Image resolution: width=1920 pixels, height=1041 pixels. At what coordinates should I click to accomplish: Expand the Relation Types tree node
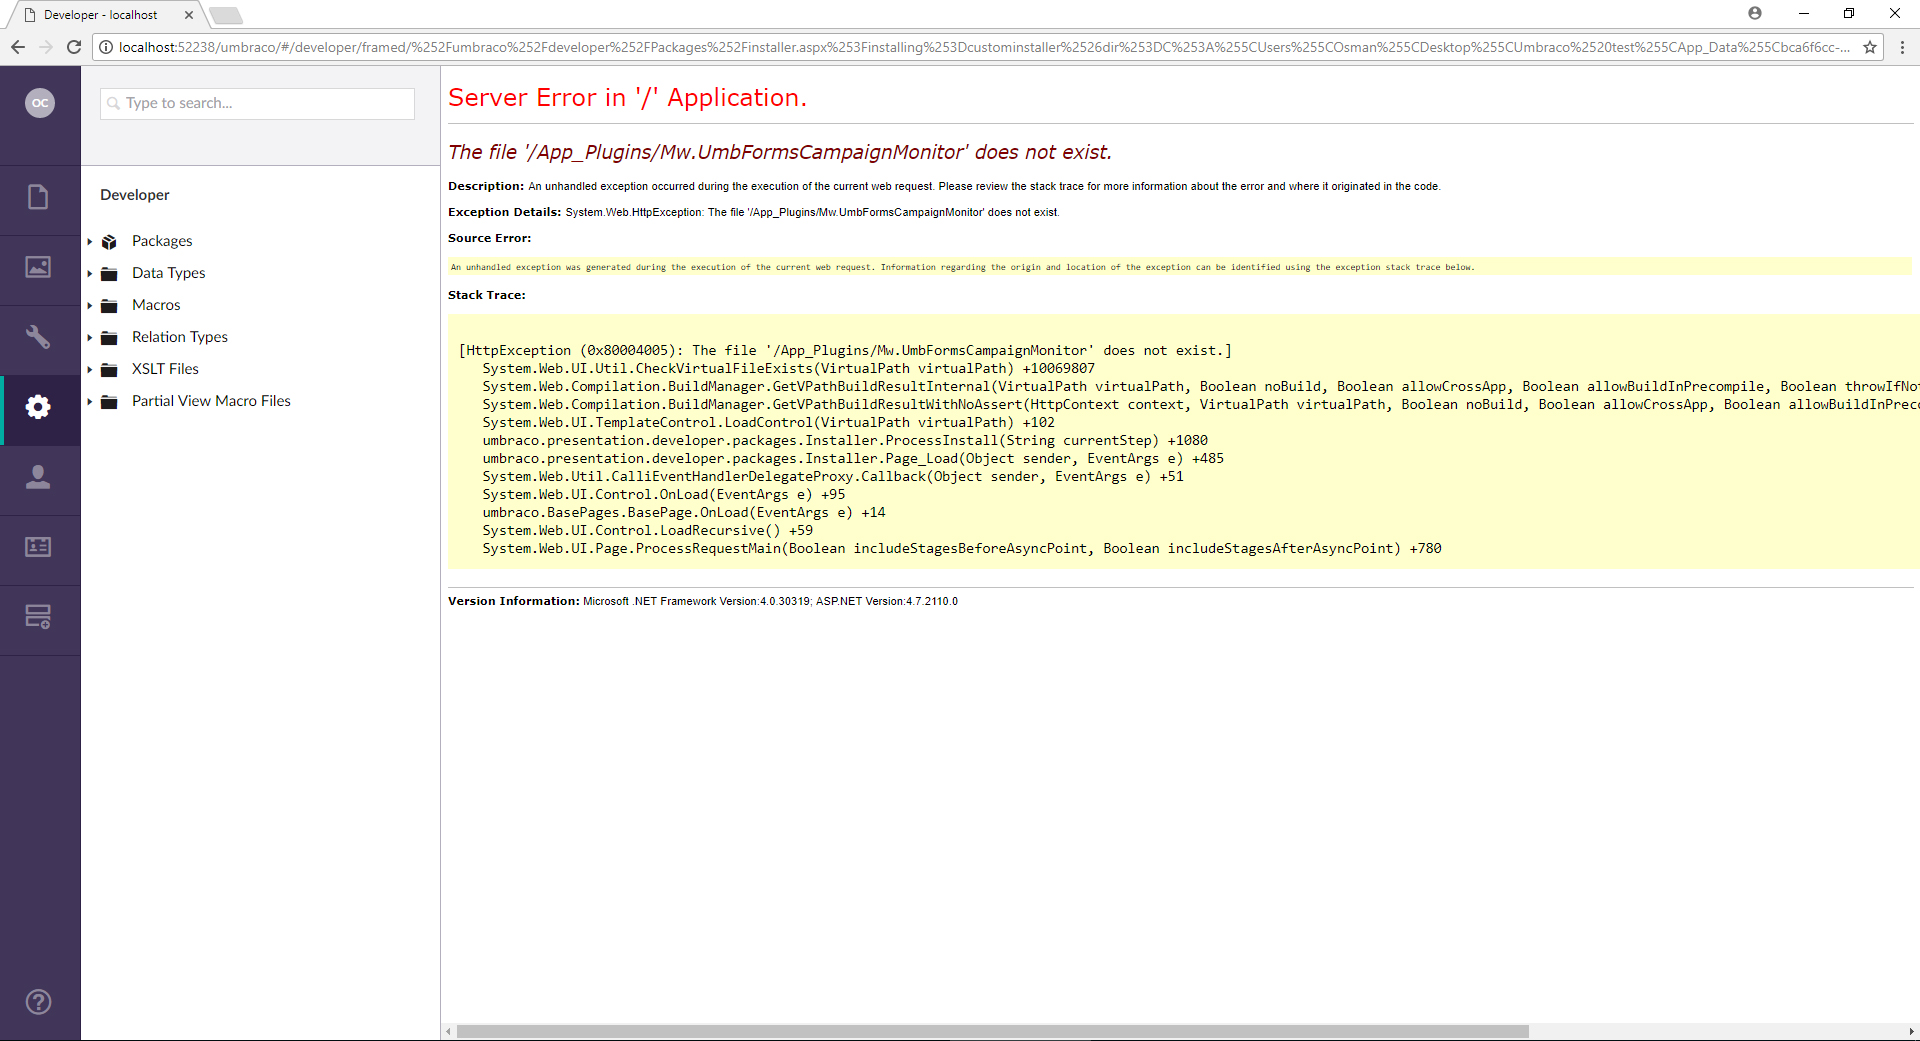89,338
